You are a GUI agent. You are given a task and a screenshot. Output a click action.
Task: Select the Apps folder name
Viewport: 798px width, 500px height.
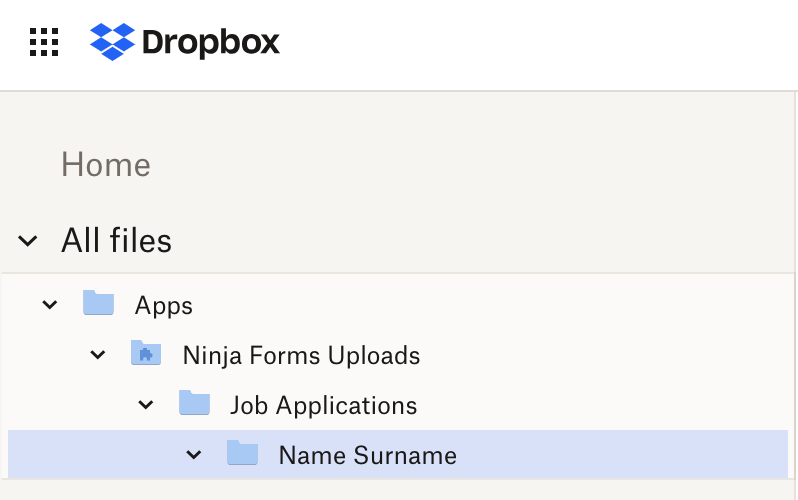point(163,306)
